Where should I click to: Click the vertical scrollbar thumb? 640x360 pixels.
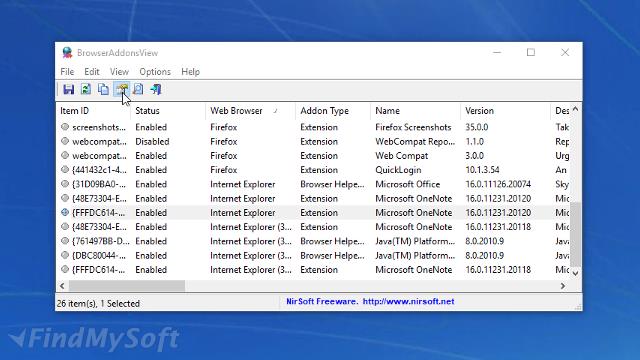pyautogui.click(x=576, y=235)
